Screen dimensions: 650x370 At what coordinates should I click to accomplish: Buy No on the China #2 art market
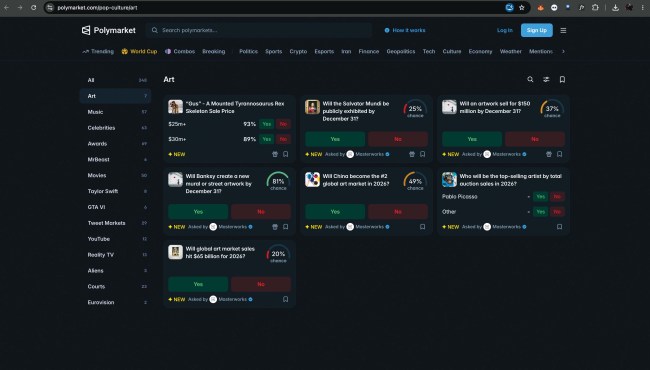coord(398,212)
